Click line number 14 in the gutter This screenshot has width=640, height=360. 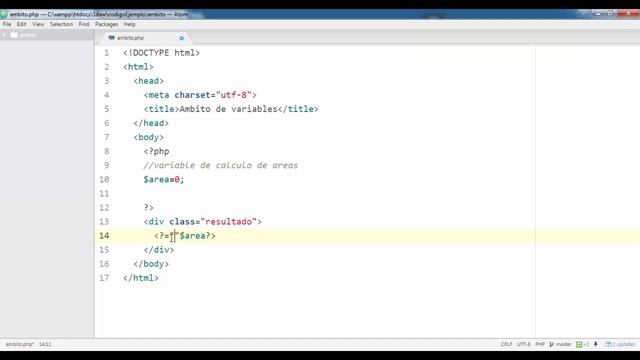[x=104, y=236]
